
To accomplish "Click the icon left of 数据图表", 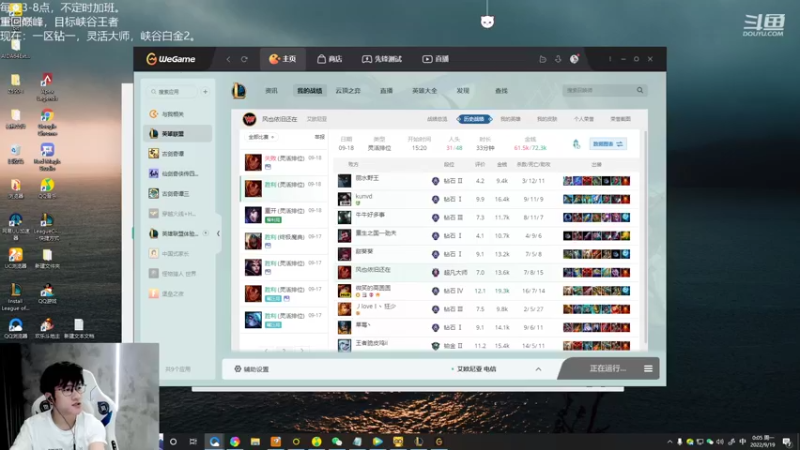I will (x=577, y=144).
